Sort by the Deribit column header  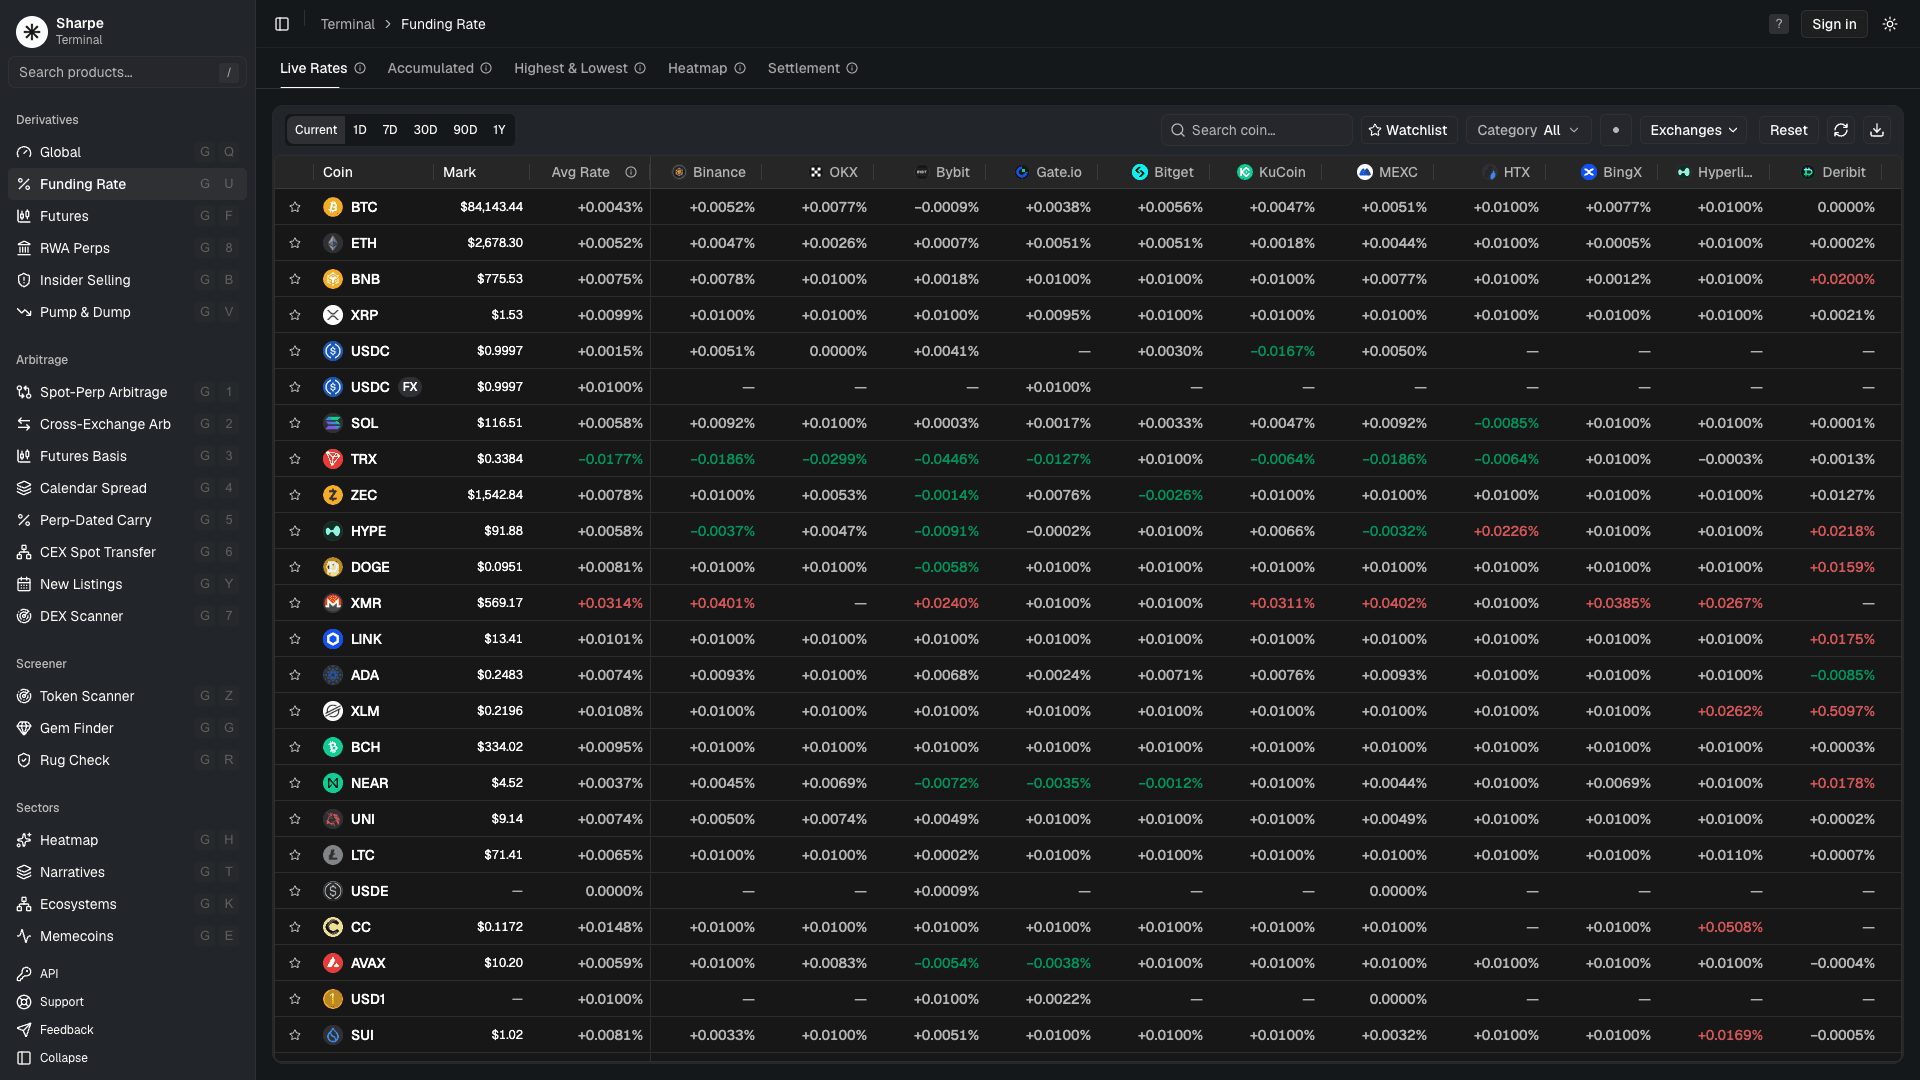coord(1834,172)
